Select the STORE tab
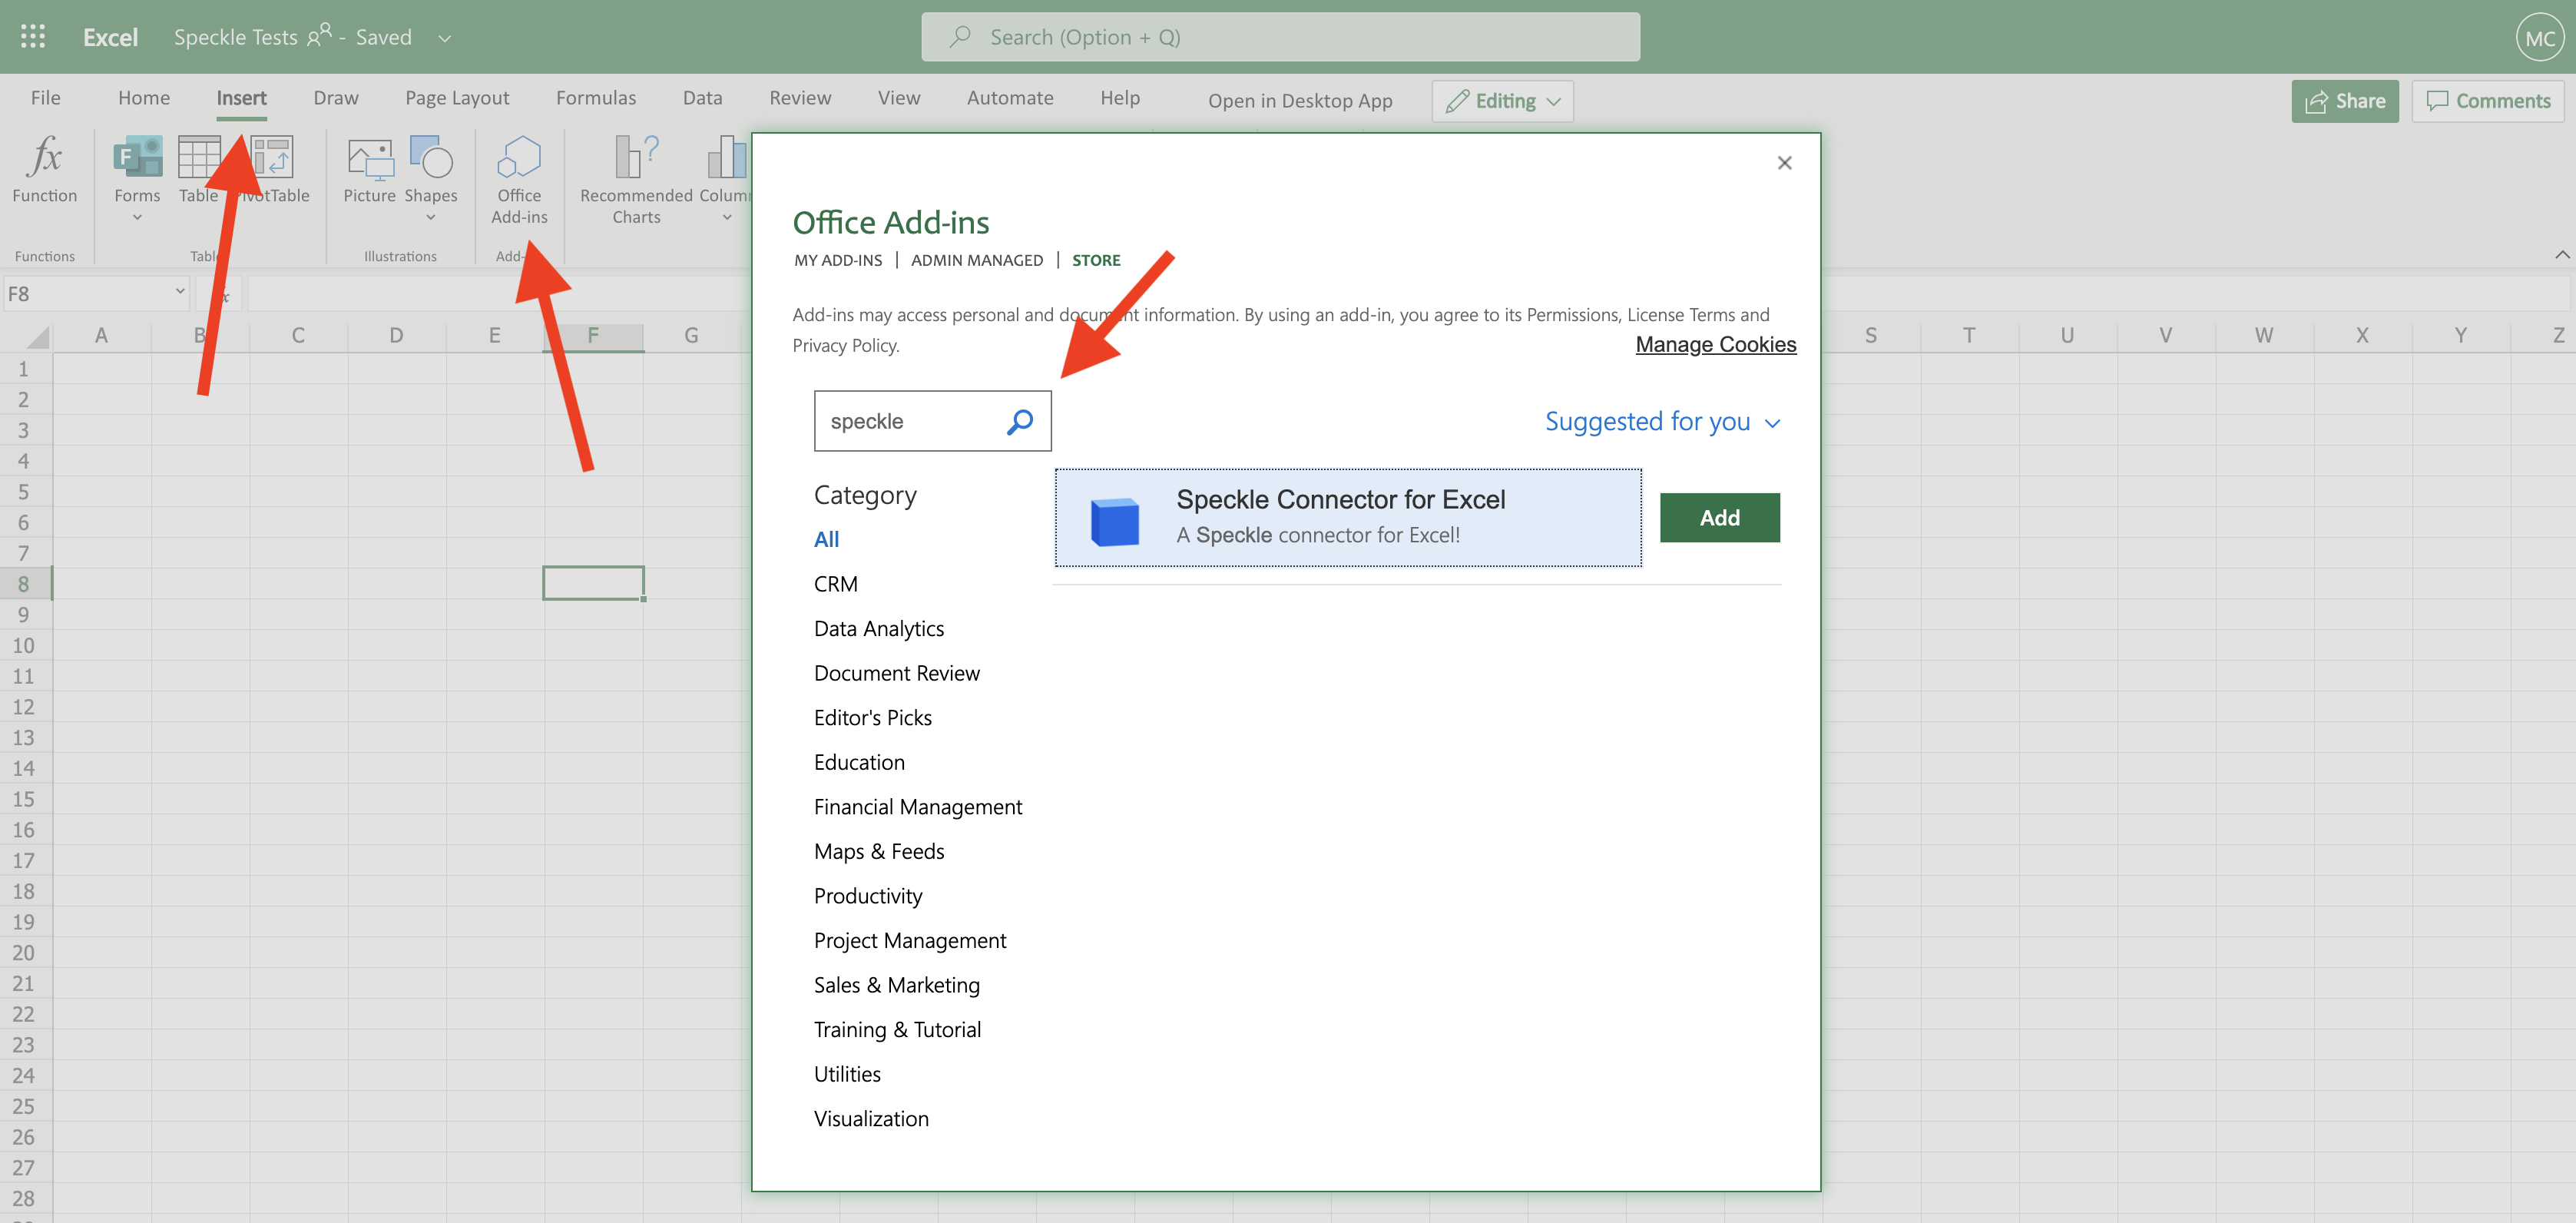Screen dimensions: 2576x1223 click(x=1096, y=260)
